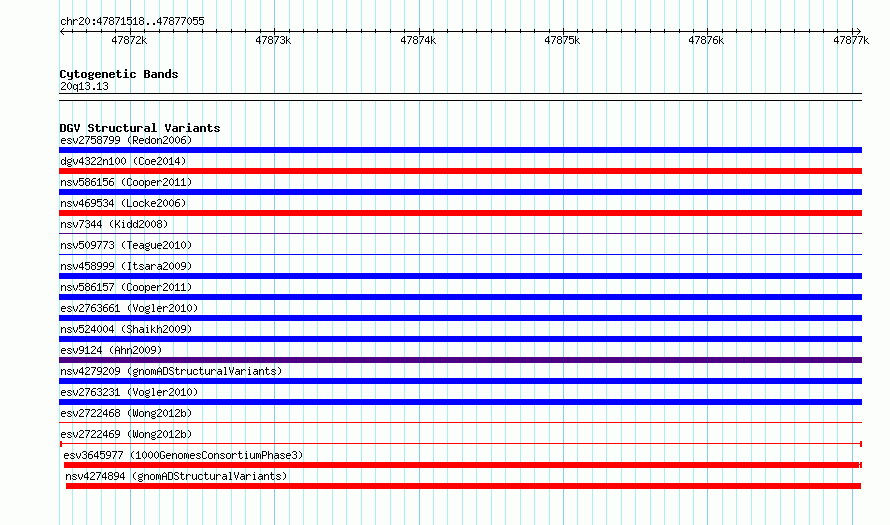Click the nsv586156 (Cooper2011) variant bar
The height and width of the screenshot is (525, 890).
point(460,192)
